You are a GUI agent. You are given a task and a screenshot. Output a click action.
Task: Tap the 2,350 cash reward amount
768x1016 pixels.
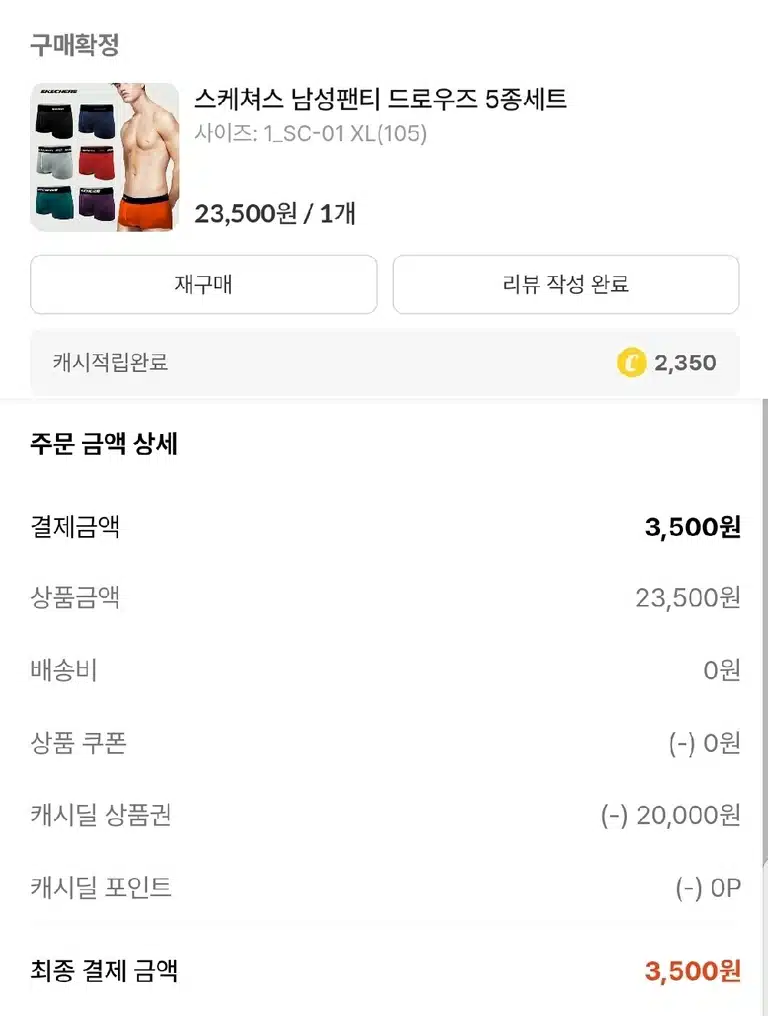(685, 363)
